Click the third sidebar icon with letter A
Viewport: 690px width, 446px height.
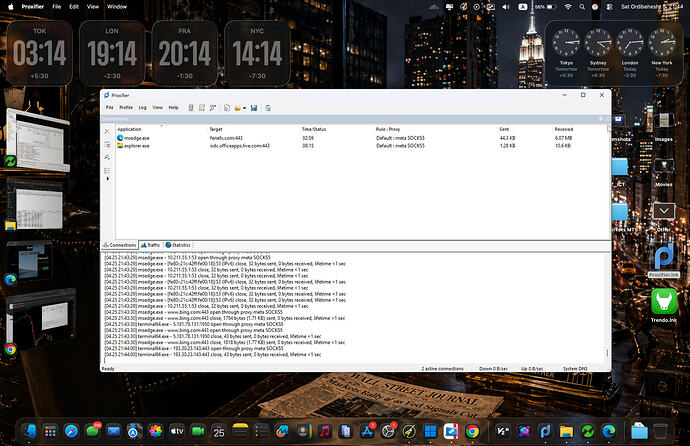(x=107, y=157)
